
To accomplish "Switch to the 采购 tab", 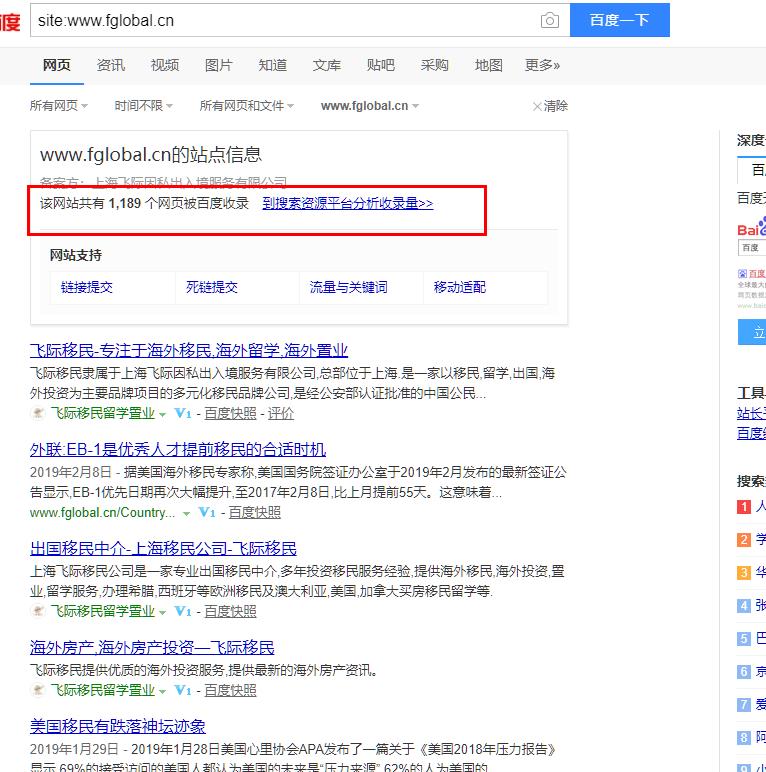I will [x=435, y=65].
